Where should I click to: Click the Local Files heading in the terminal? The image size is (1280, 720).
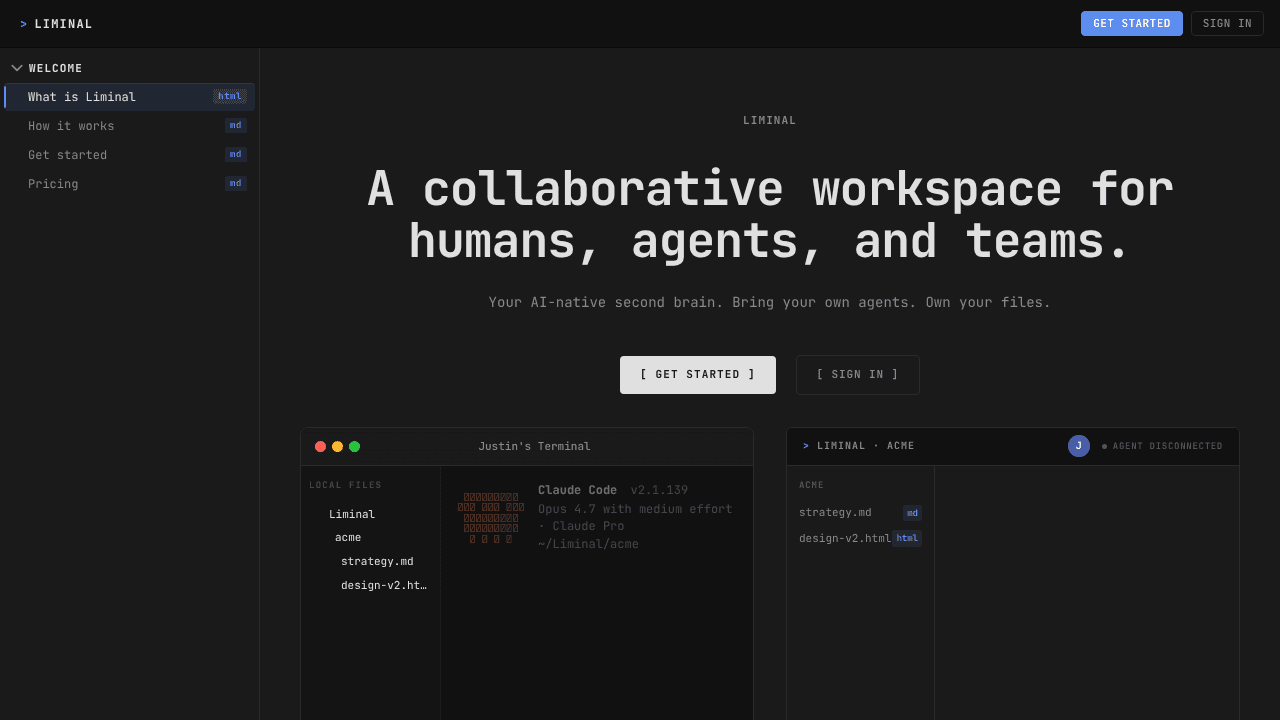[345, 485]
